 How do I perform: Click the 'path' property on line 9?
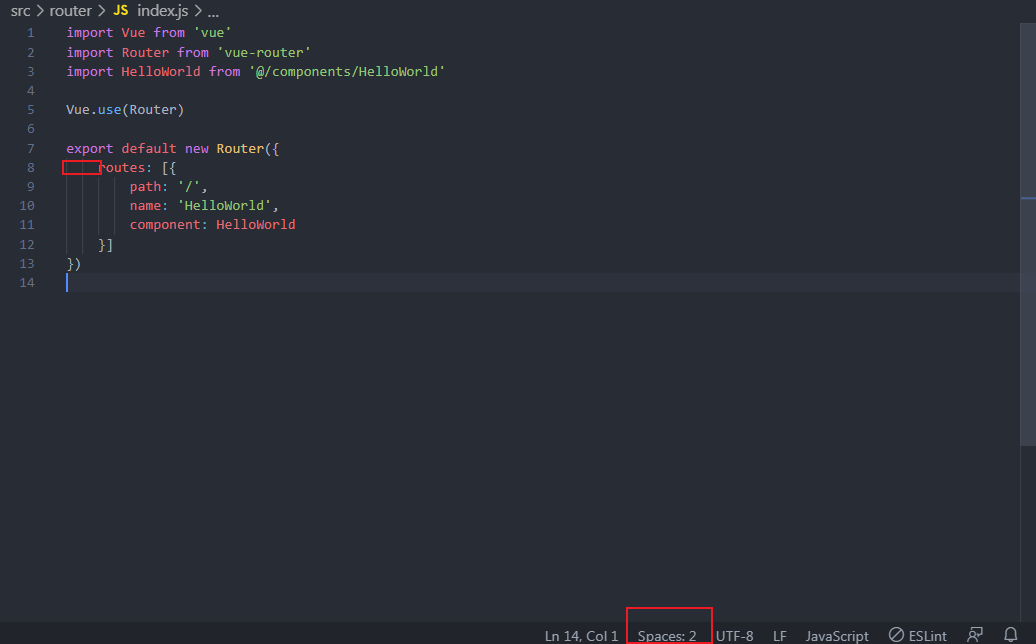click(x=145, y=187)
